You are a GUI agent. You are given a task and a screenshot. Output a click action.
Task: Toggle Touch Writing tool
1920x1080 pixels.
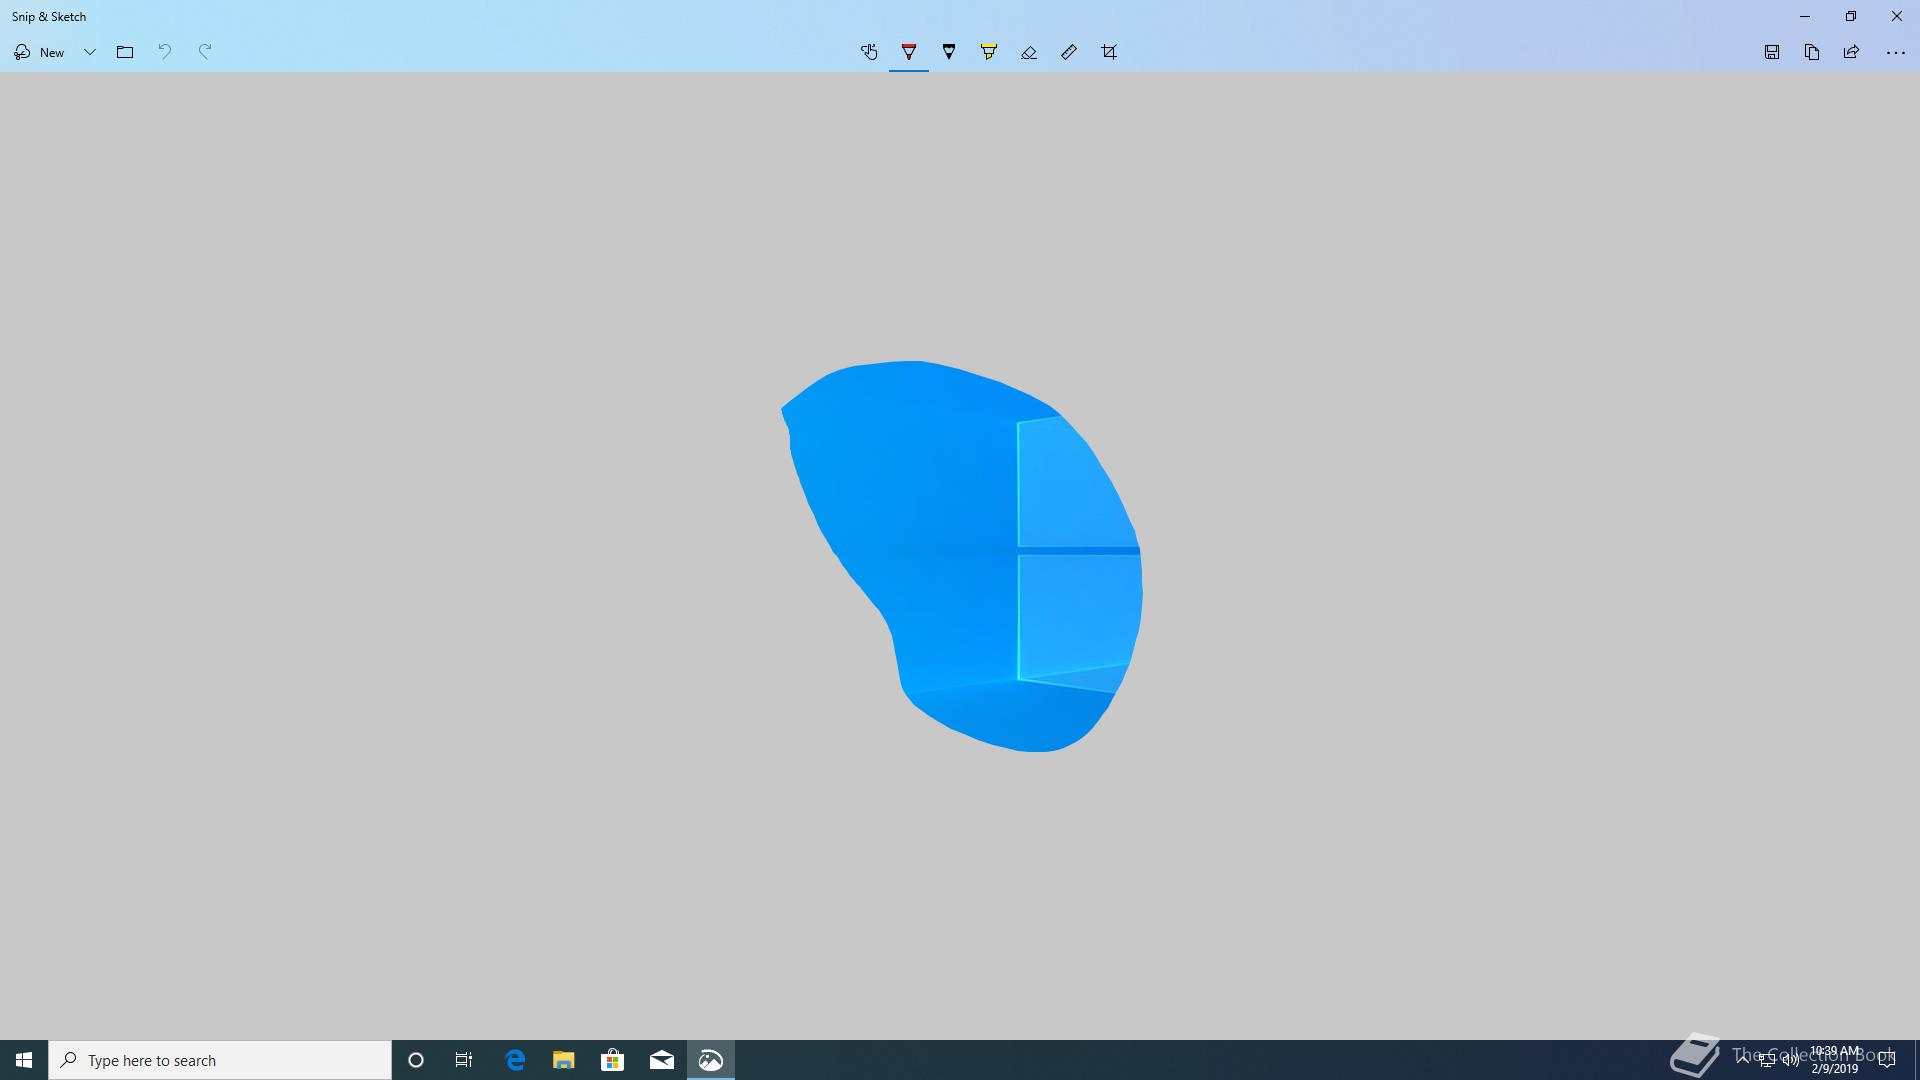(869, 52)
